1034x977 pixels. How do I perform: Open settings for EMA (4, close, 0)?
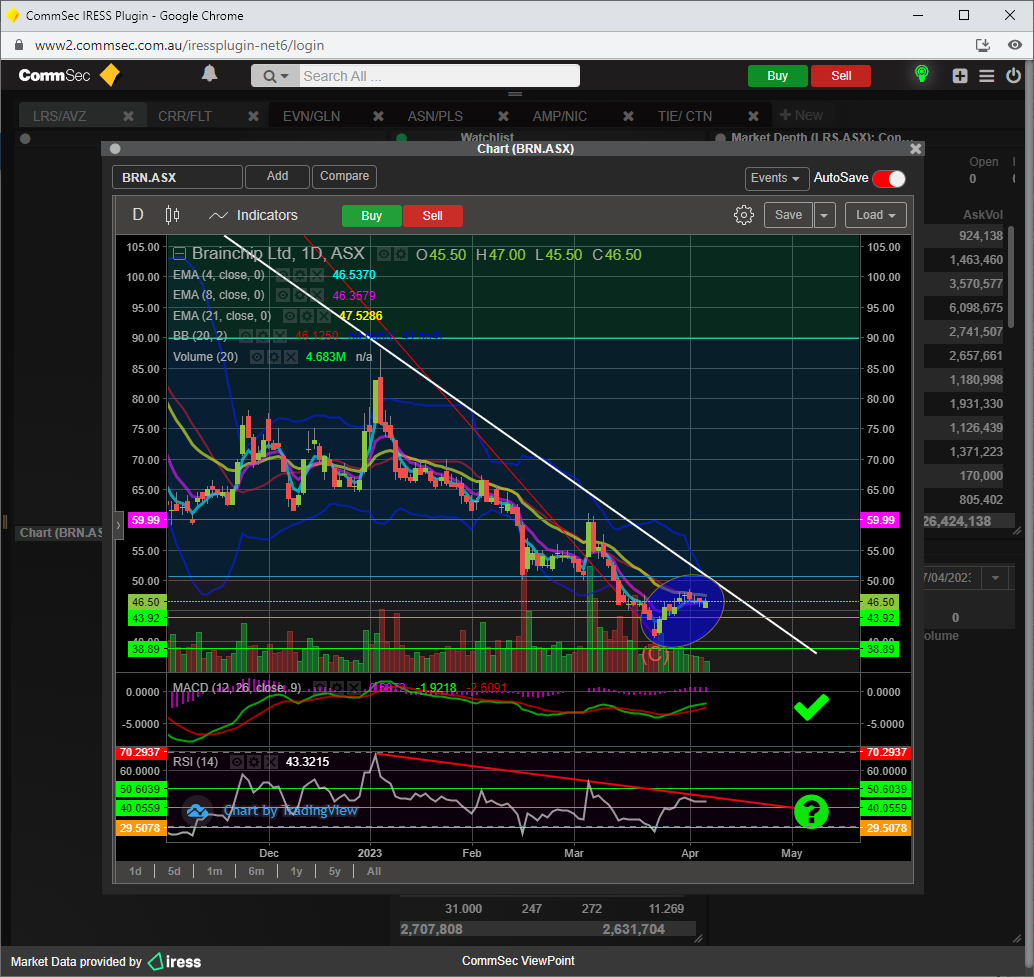point(300,275)
